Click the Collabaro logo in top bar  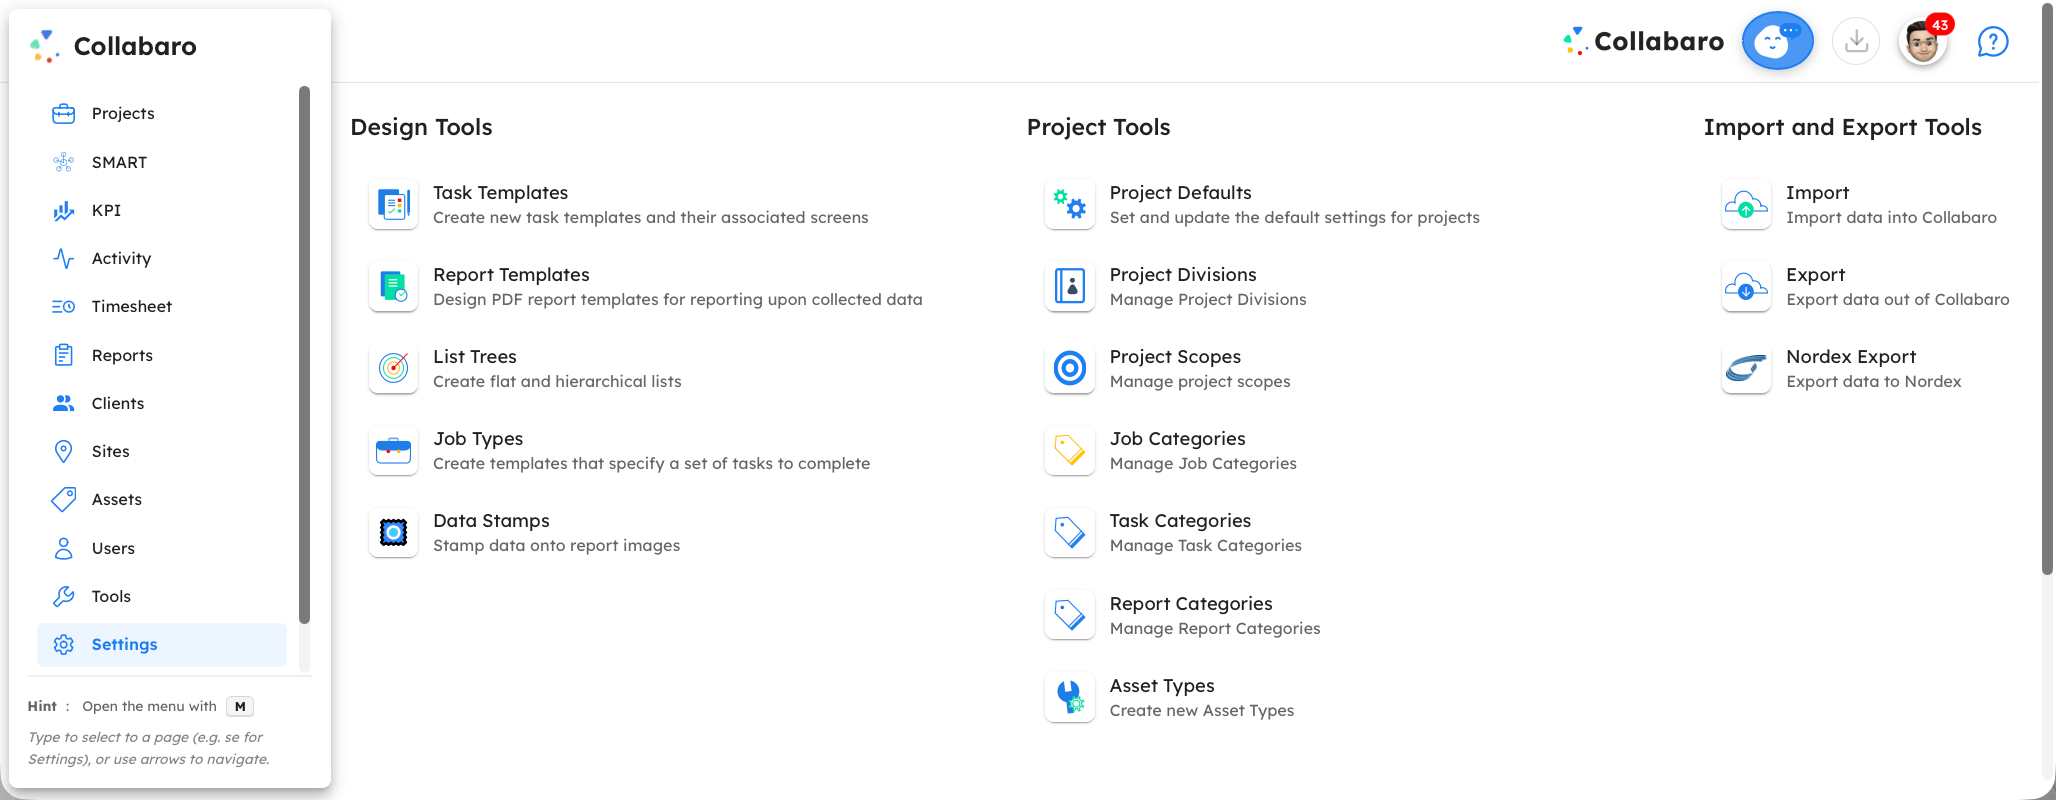[x=1643, y=41]
